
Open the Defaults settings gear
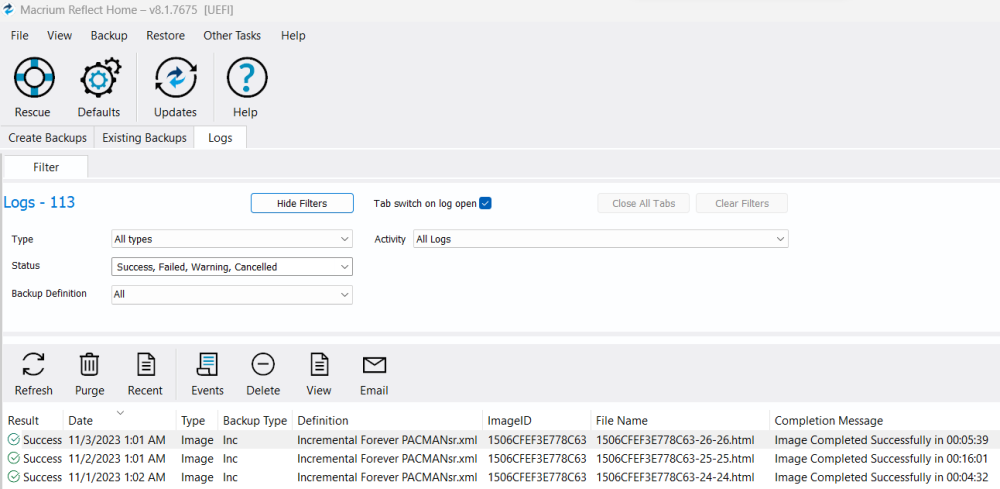pos(99,88)
